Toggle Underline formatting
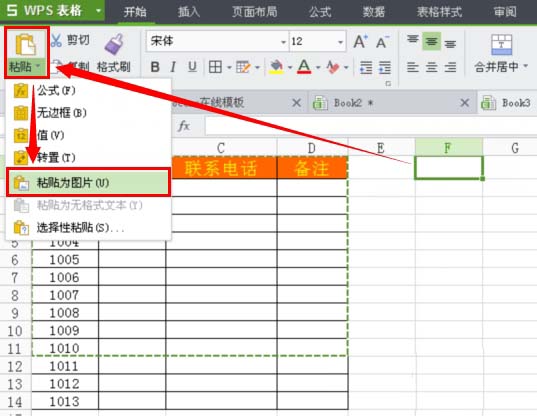Viewport: 537px width, 416px height. (x=192, y=67)
